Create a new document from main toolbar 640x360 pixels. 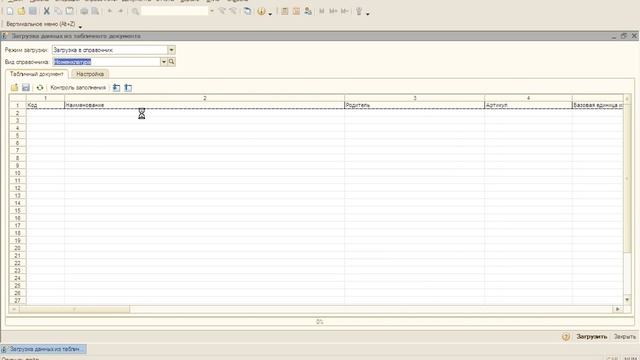pyautogui.click(x=10, y=11)
